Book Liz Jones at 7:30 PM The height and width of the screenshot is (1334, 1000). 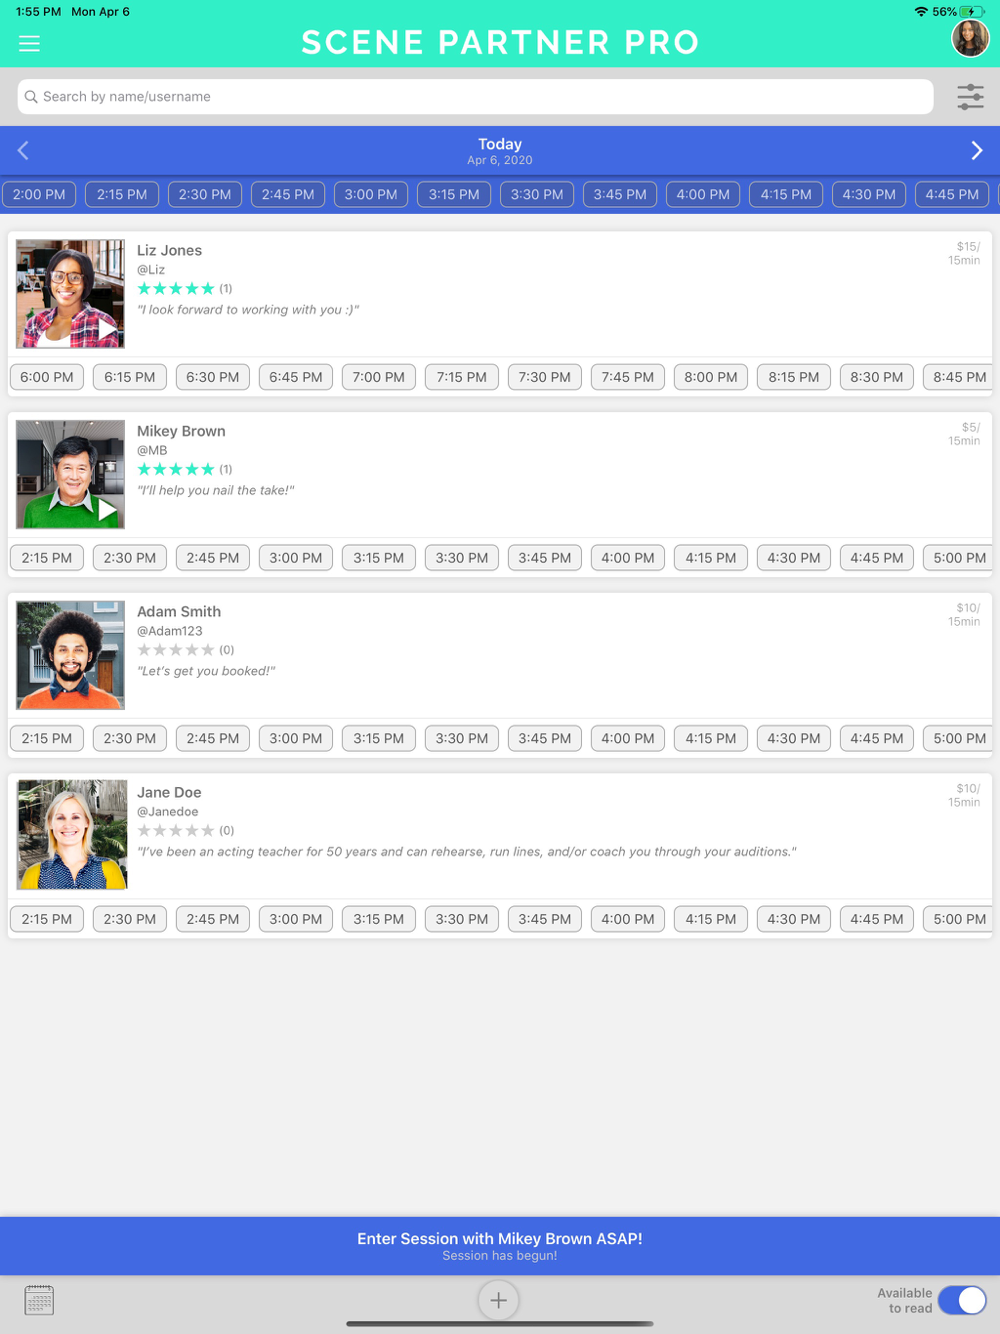point(545,377)
